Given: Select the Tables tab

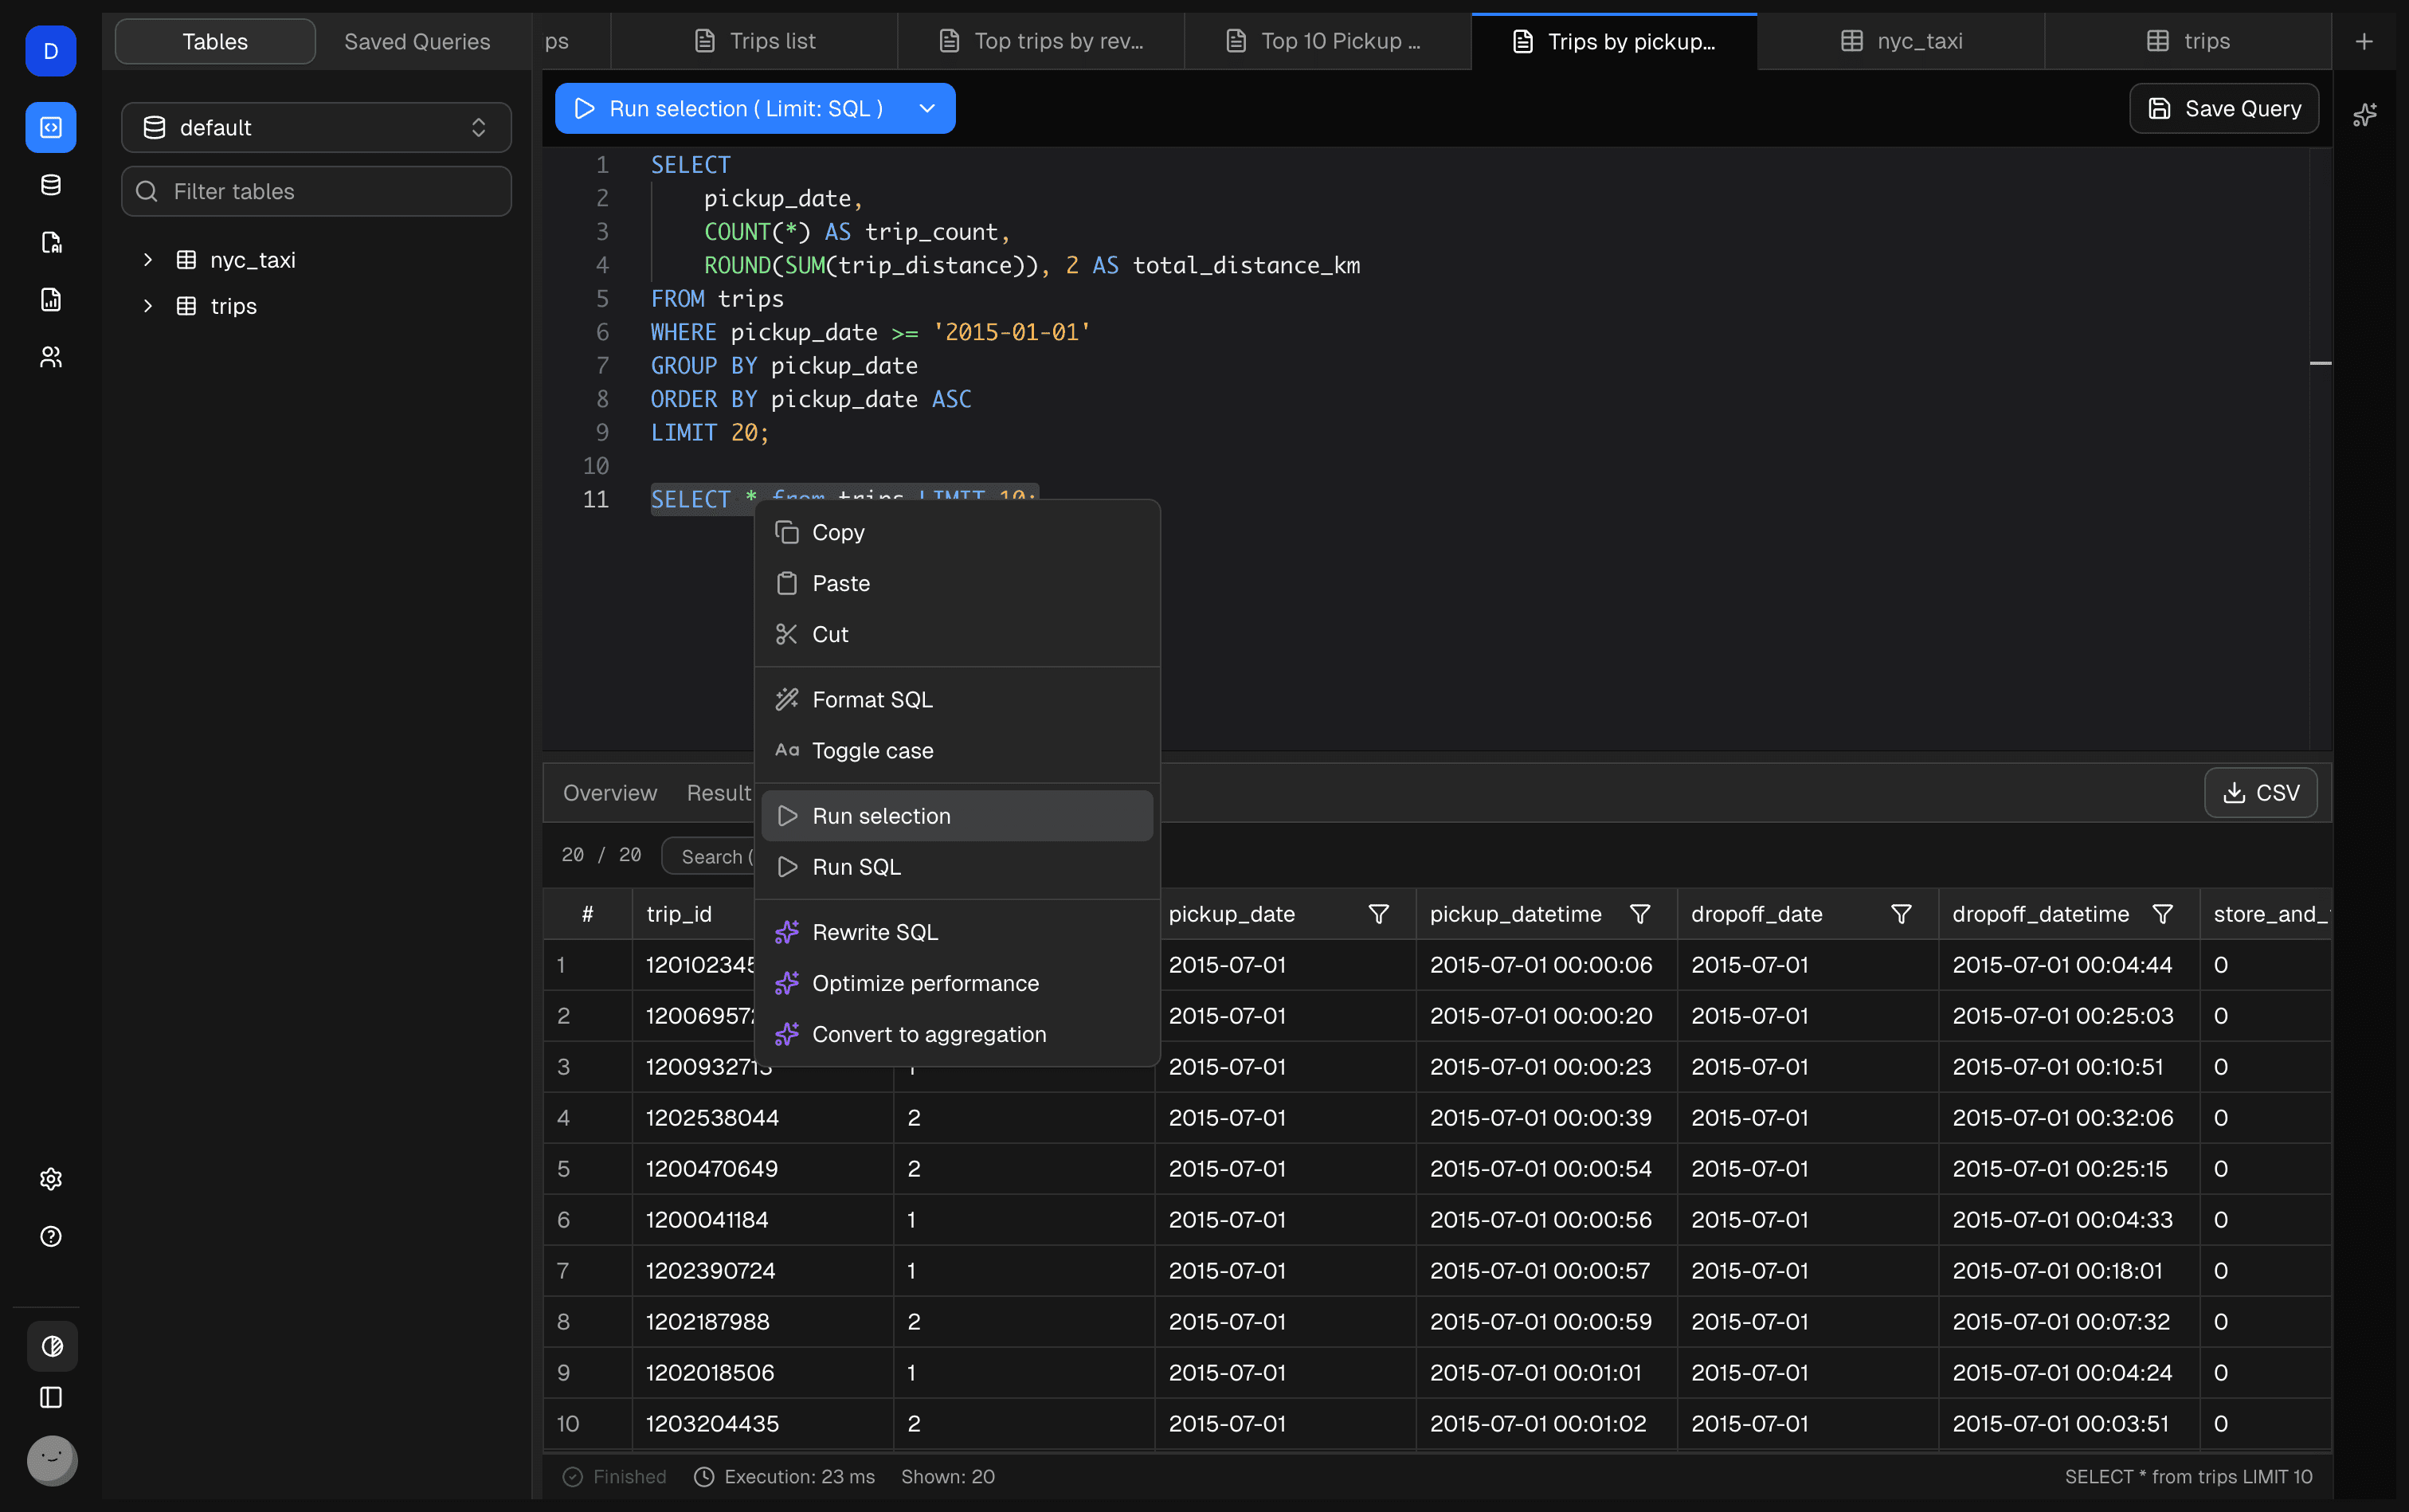Looking at the screenshot, I should coord(215,41).
